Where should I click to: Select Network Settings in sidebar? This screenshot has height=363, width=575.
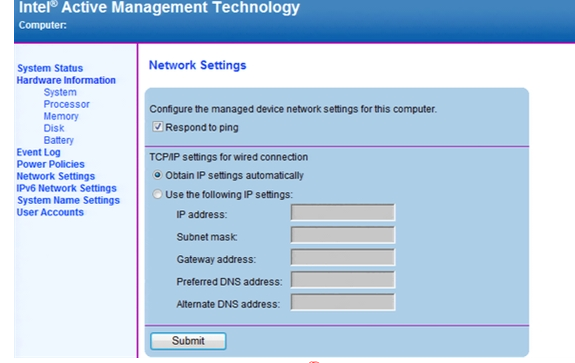(56, 176)
